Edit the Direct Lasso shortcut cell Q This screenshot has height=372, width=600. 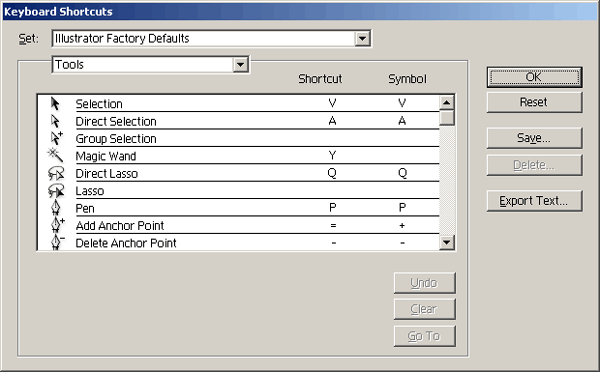tap(332, 173)
